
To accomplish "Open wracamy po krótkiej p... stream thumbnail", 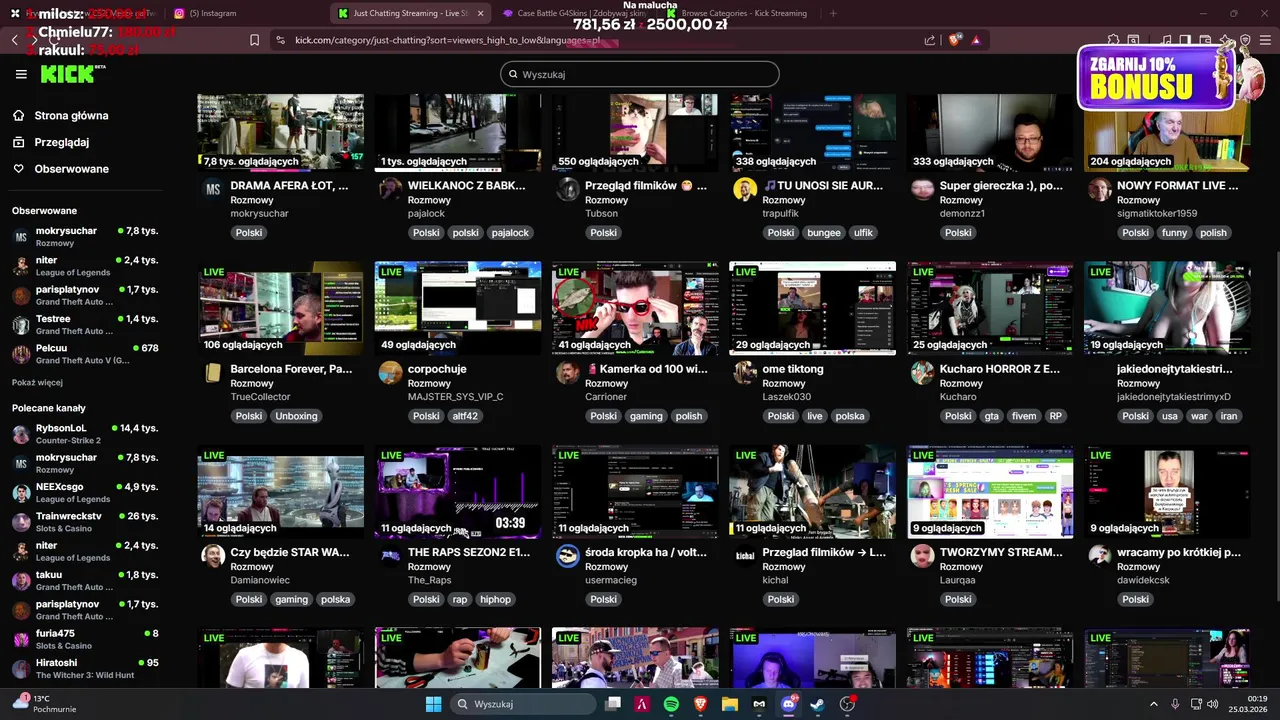I will coord(1167,492).
